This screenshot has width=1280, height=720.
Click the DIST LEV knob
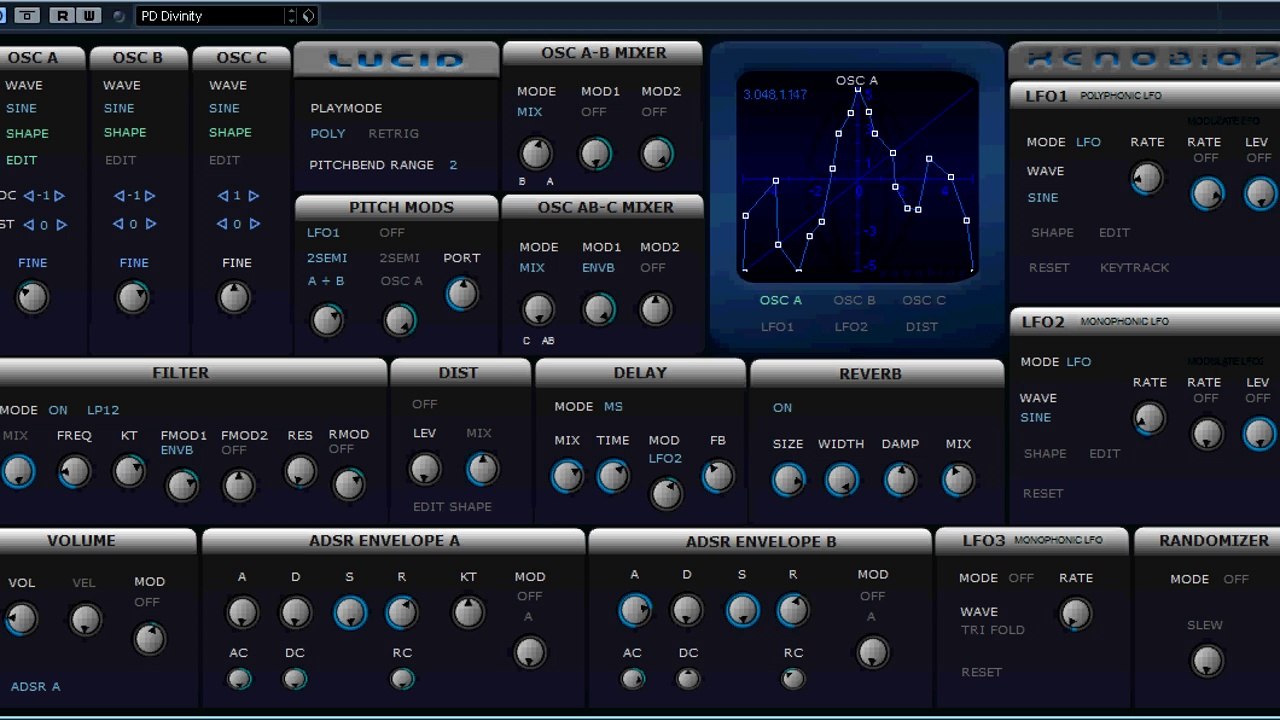tap(425, 469)
